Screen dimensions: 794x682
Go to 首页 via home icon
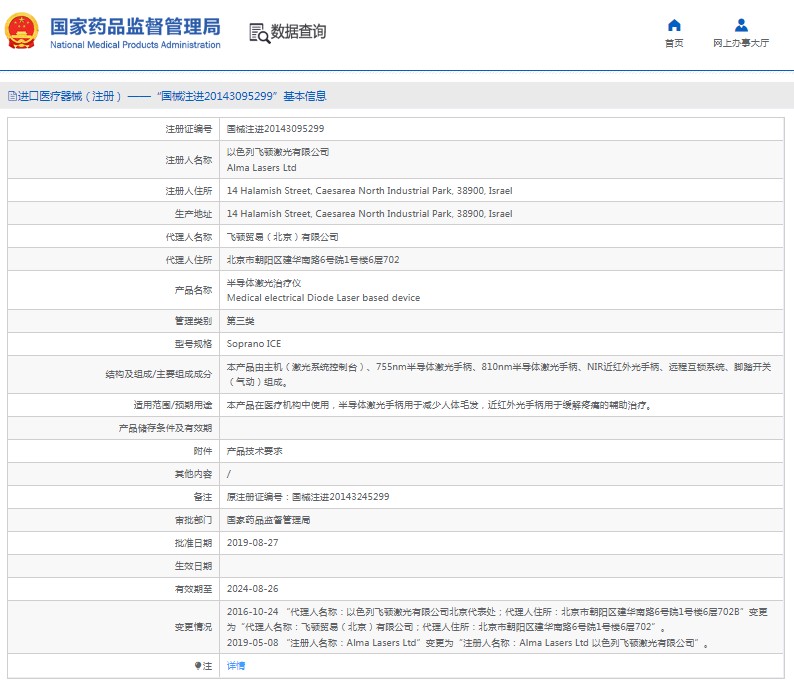(674, 25)
